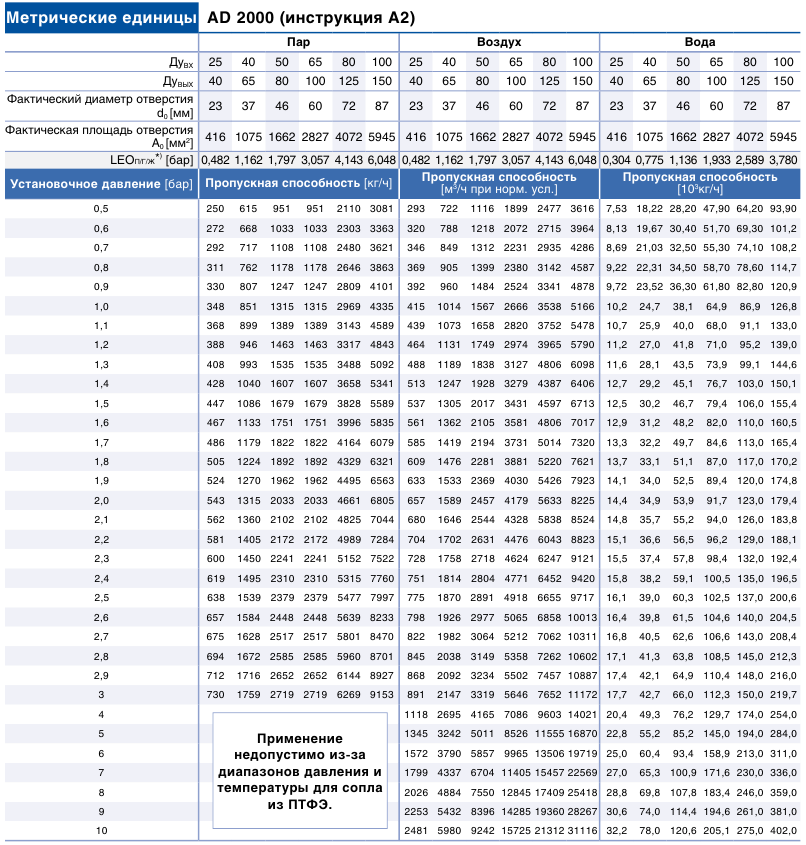Click air value "10013" in the 2,6 row
This screenshot has width=806, height=845.
click(x=582, y=618)
